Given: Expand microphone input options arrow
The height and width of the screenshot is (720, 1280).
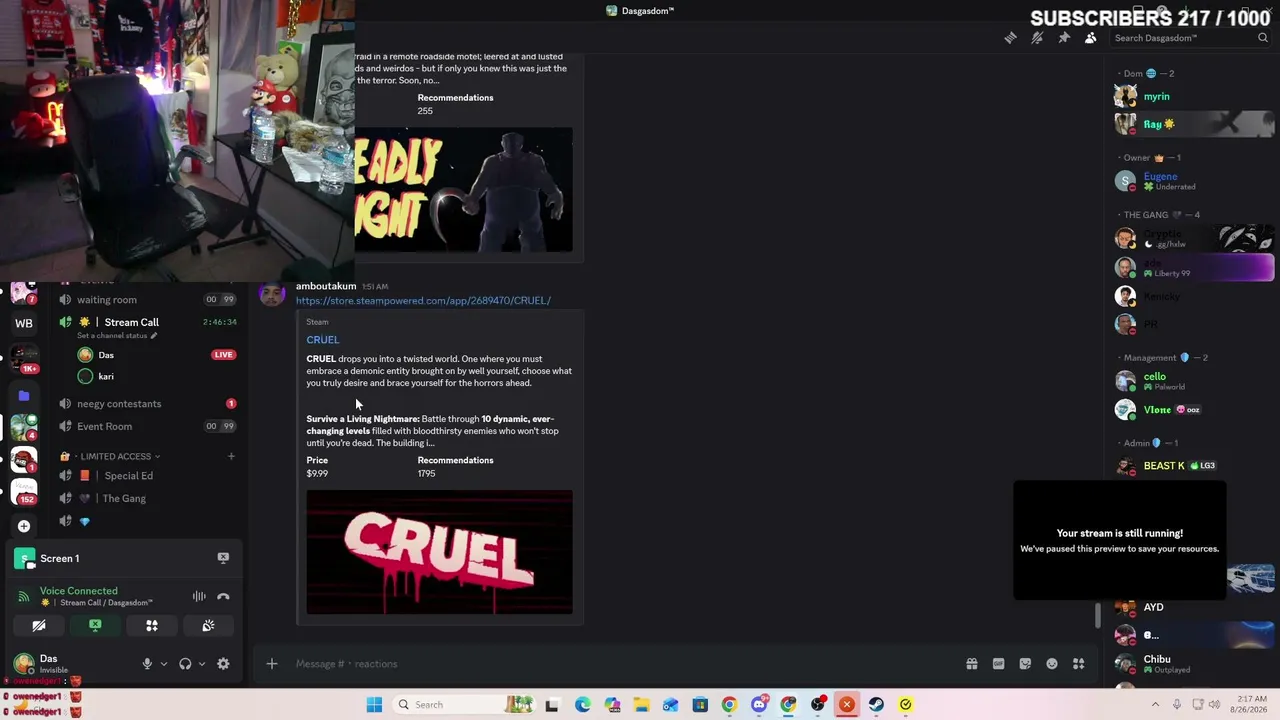Looking at the screenshot, I should click(x=164, y=664).
